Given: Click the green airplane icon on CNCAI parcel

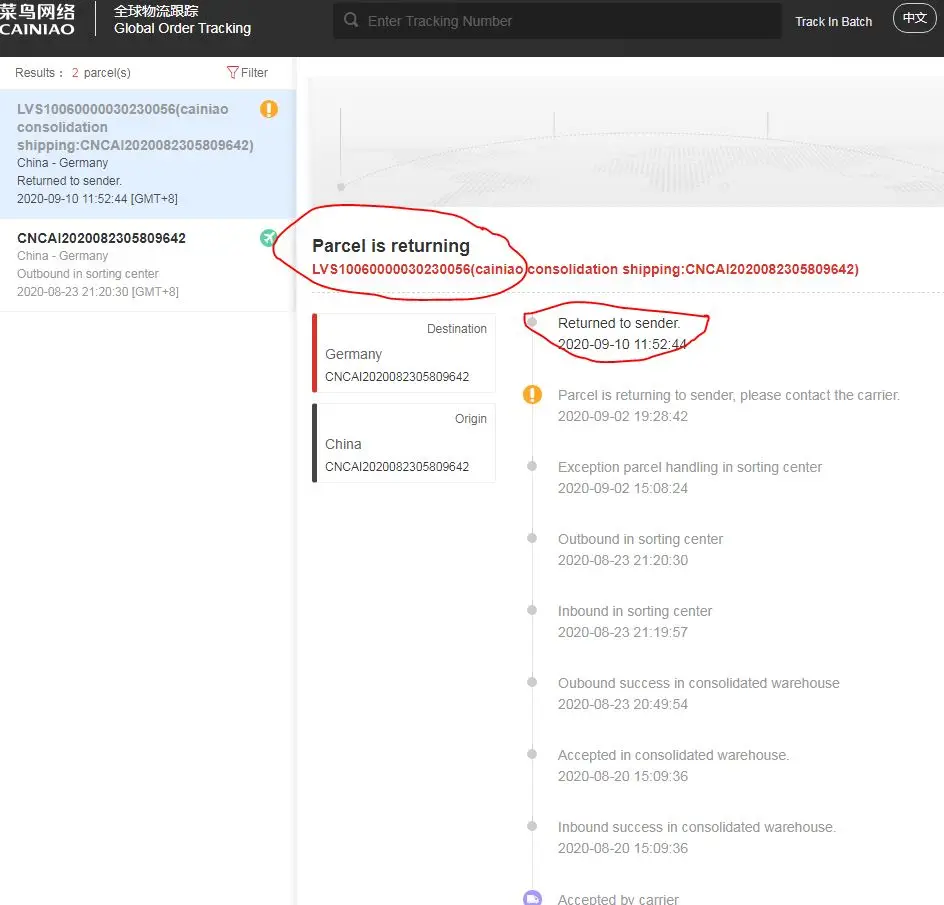Looking at the screenshot, I should [269, 238].
